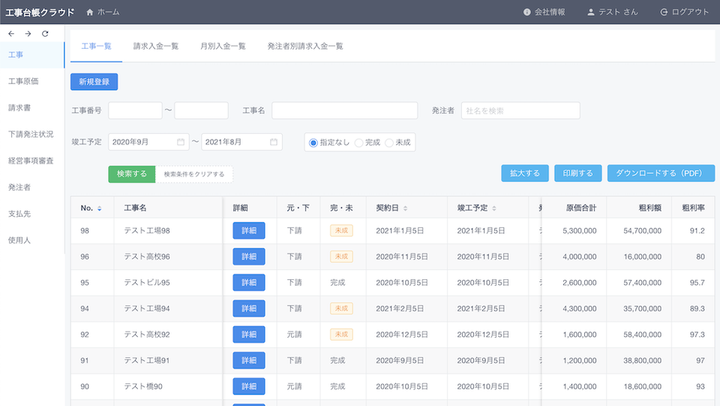Open 工事 in the sidebar

pos(32,55)
